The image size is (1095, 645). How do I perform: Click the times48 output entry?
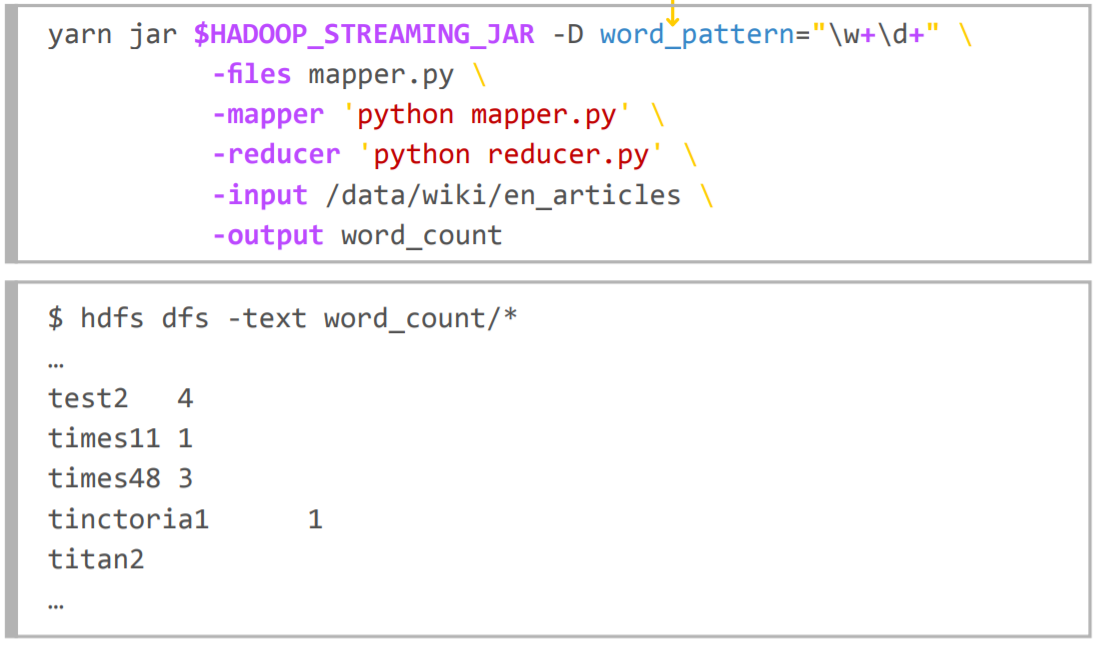[x=104, y=479]
